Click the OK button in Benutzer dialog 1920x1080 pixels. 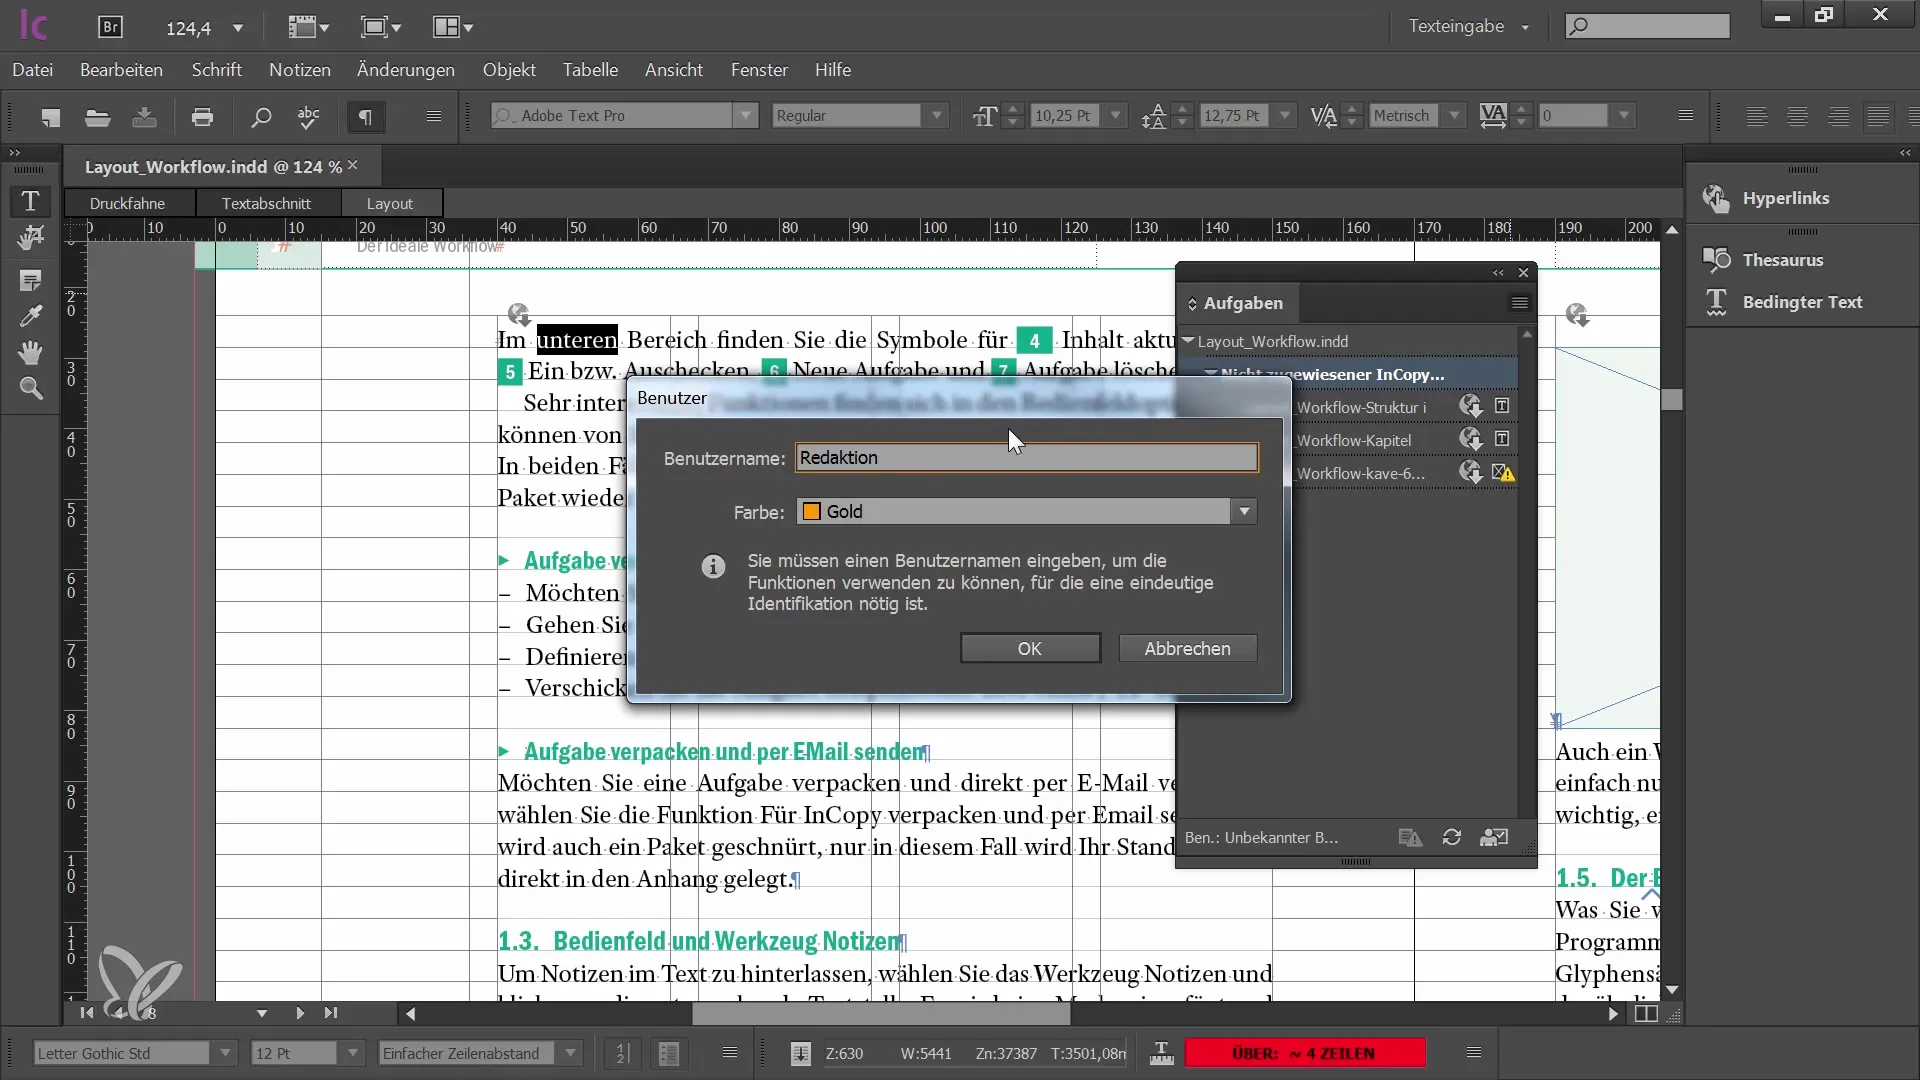1029,647
